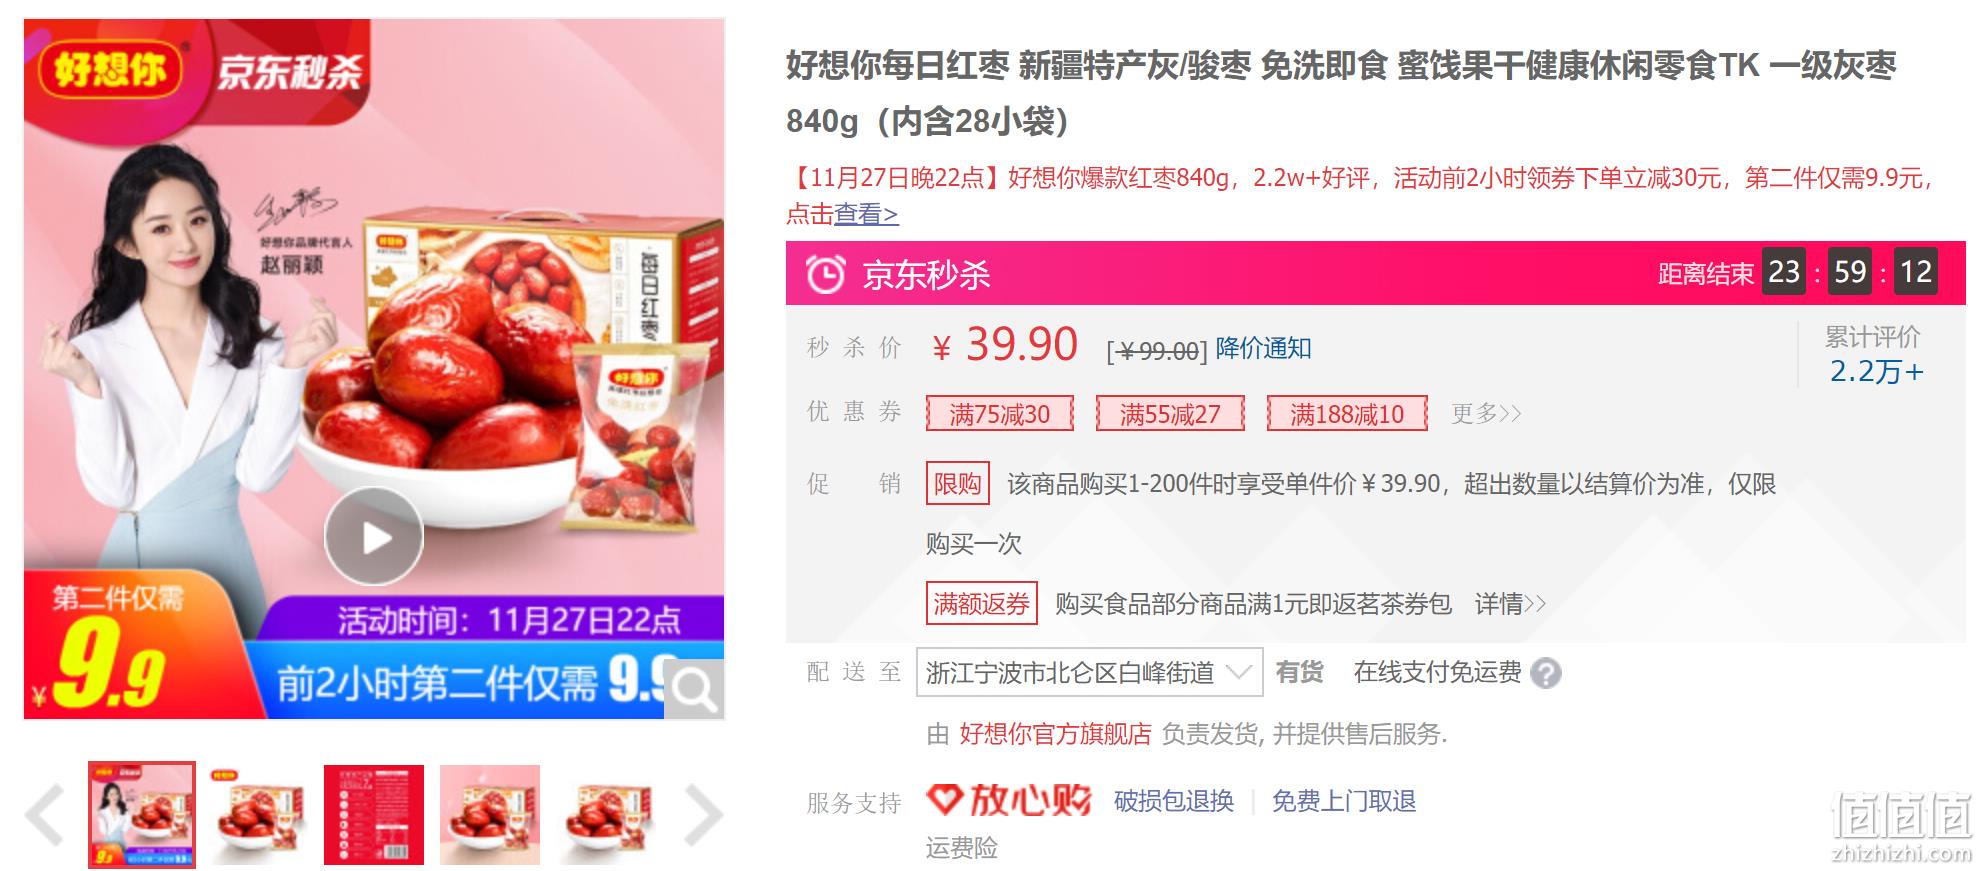
Task: Open the 好想你官方旗舰店 store link
Action: click(x=1055, y=734)
